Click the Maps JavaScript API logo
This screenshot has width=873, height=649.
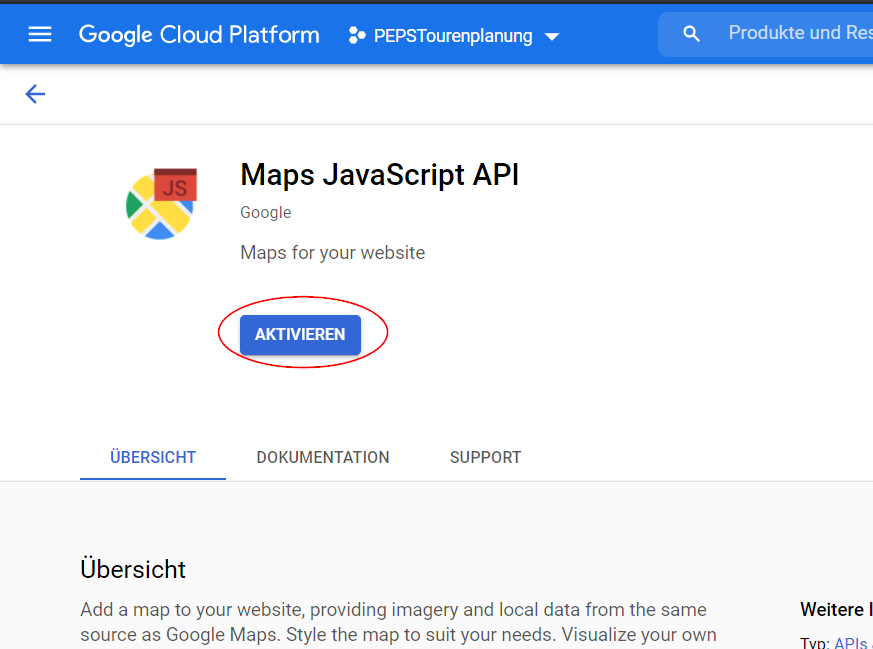[162, 204]
